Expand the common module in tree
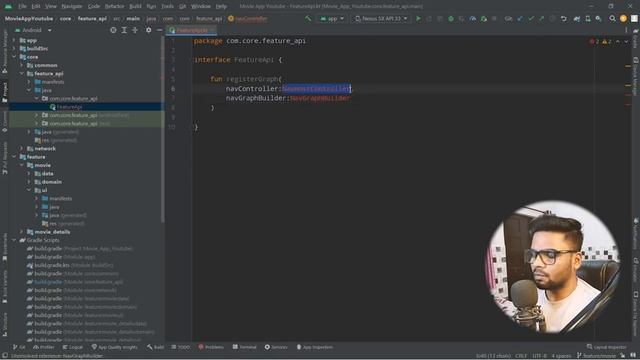This screenshot has width=640, height=360. point(22,65)
